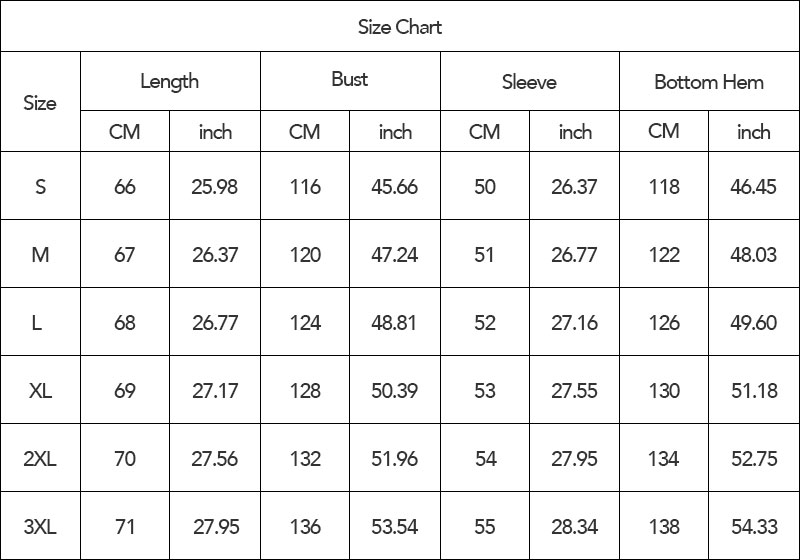The width and height of the screenshot is (800, 560).
Task: Click the 28.34 sleeve inch value
Action: click(575, 527)
